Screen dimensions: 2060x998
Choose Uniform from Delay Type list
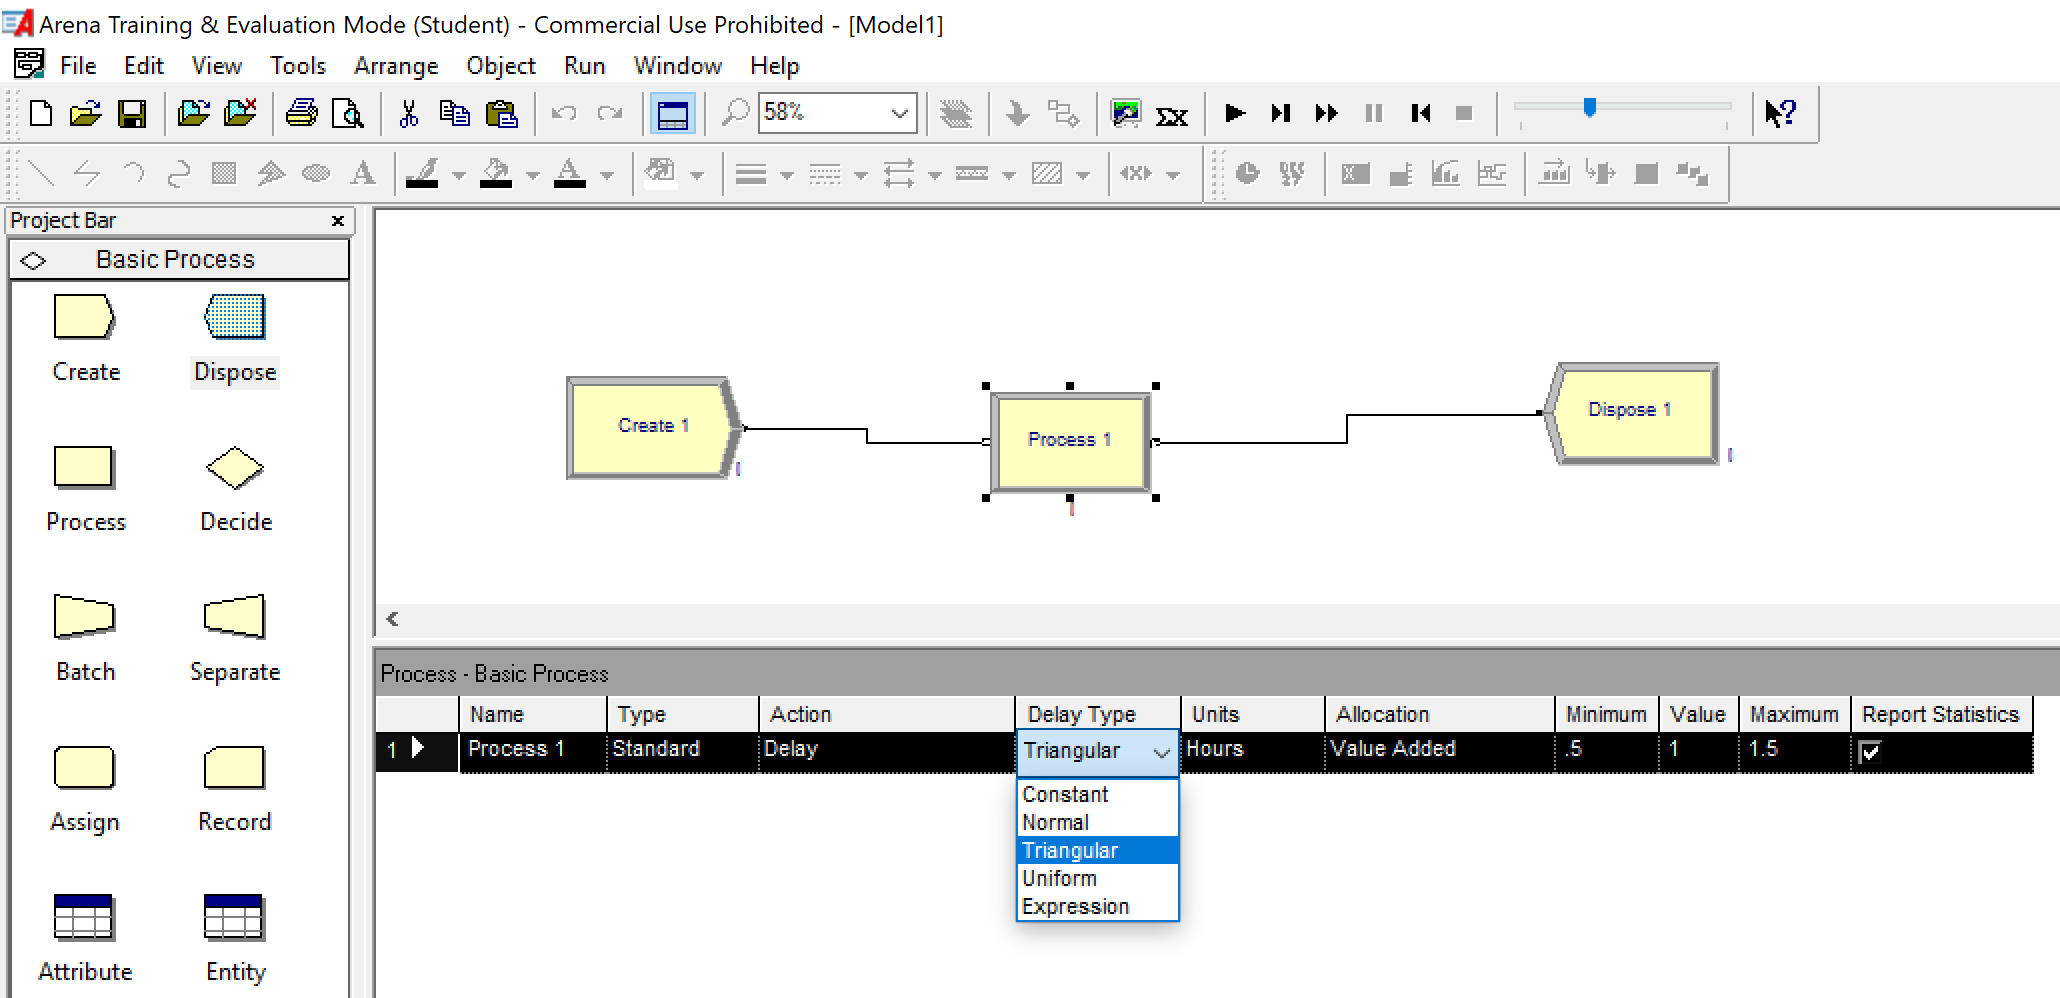tap(1097, 878)
